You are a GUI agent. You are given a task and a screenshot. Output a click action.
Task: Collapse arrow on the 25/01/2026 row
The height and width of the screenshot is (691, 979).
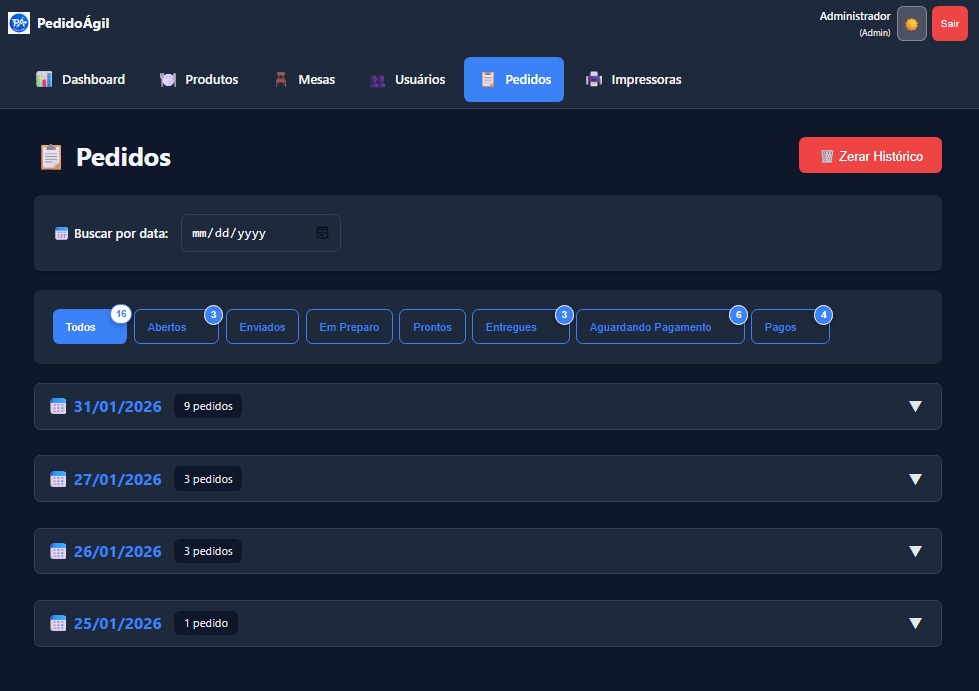click(x=913, y=622)
